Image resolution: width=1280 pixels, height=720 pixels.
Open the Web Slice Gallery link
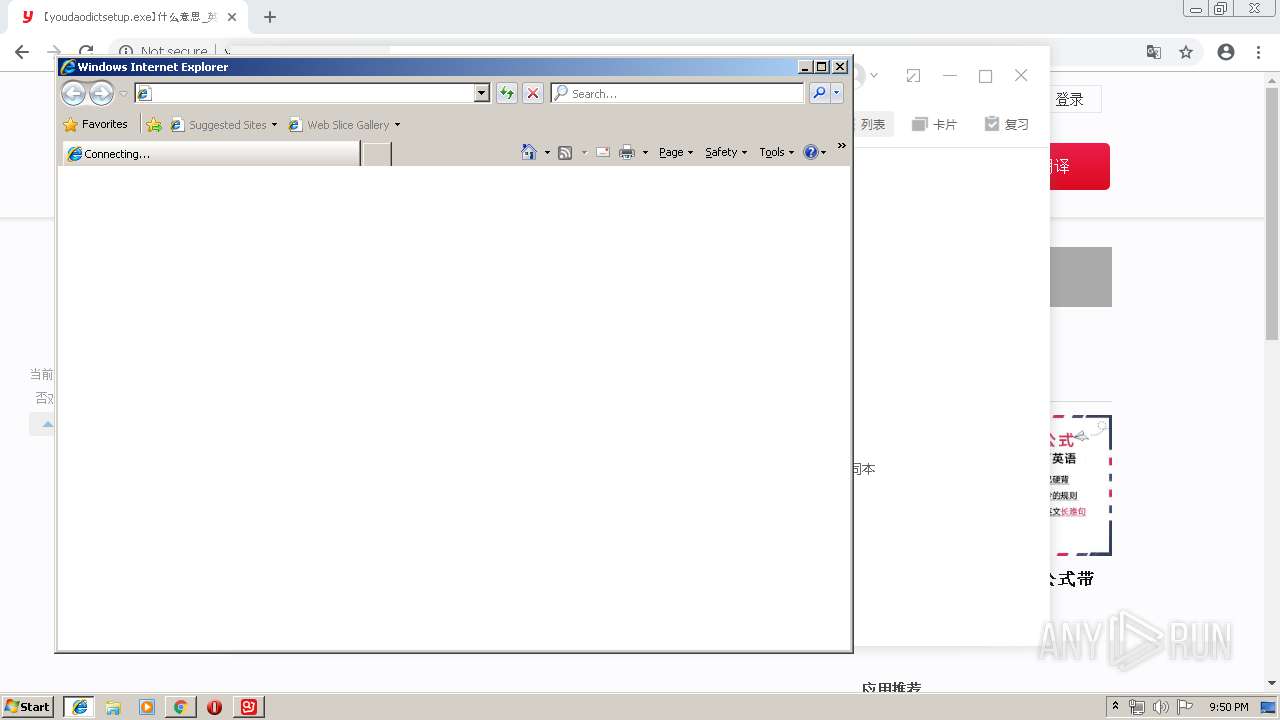point(339,125)
